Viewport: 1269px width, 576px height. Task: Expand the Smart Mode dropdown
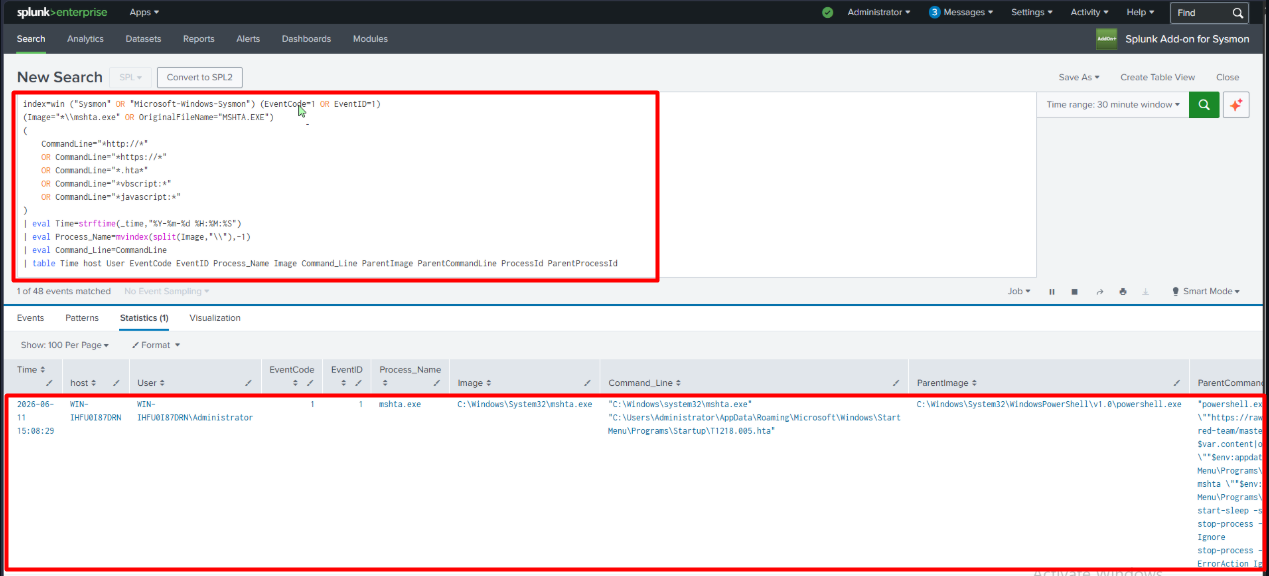(x=1211, y=291)
